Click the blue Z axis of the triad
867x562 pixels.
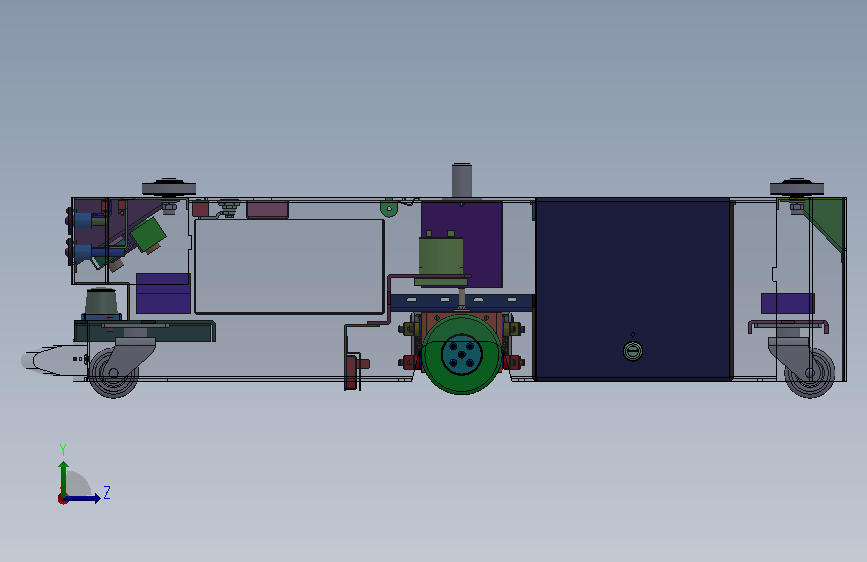(x=83, y=498)
